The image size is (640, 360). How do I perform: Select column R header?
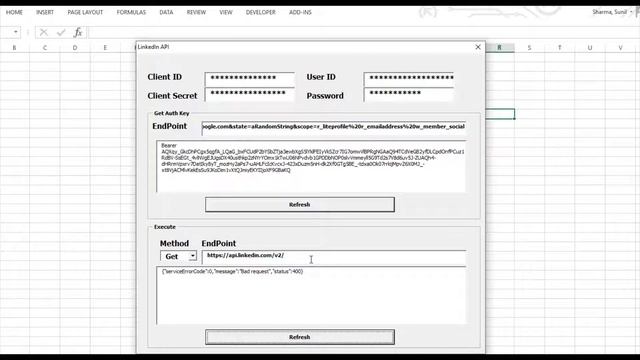coord(500,48)
